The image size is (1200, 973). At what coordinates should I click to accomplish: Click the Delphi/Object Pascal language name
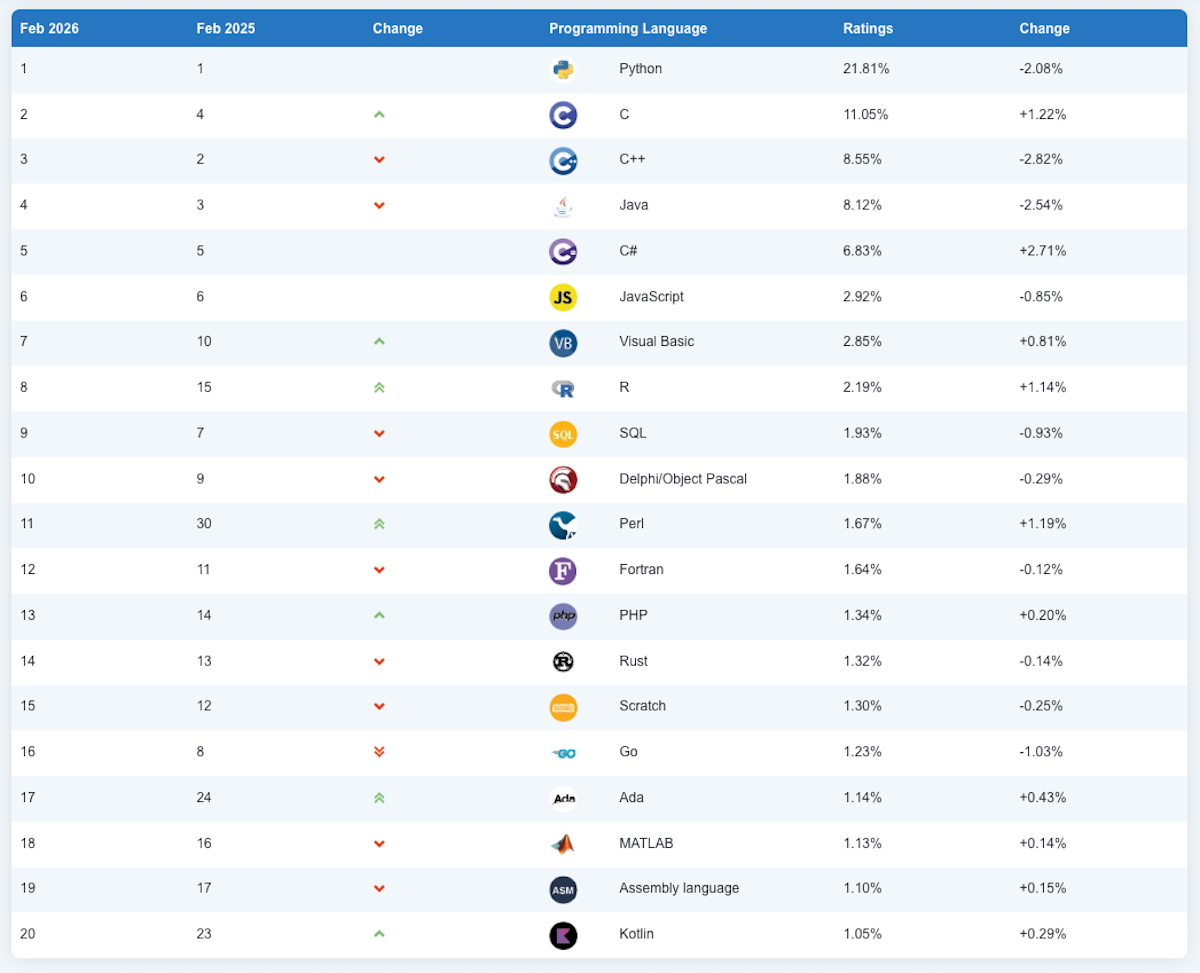click(x=683, y=479)
